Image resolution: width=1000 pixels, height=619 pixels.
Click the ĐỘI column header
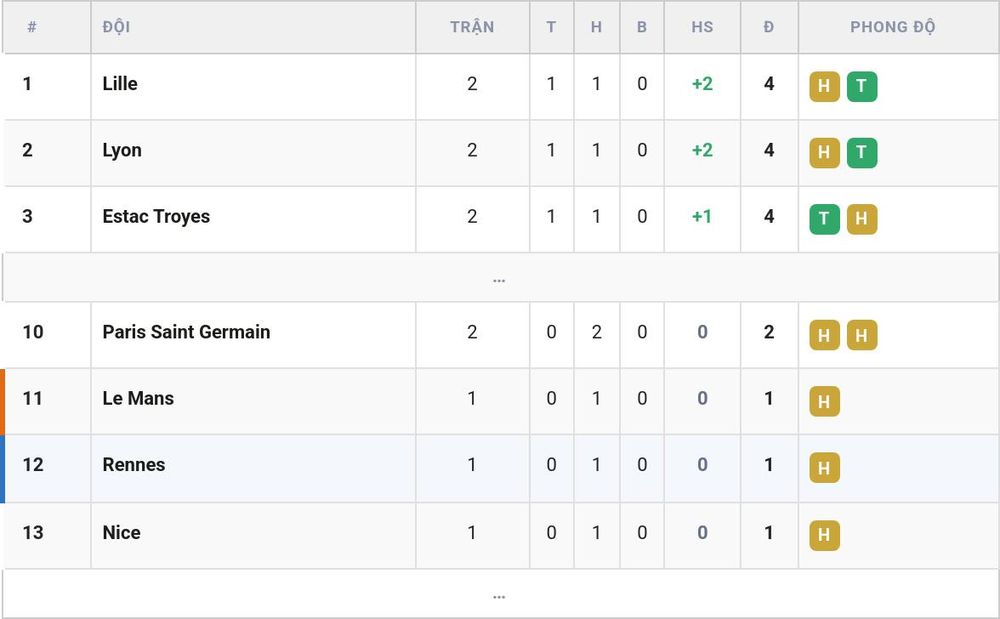116,27
